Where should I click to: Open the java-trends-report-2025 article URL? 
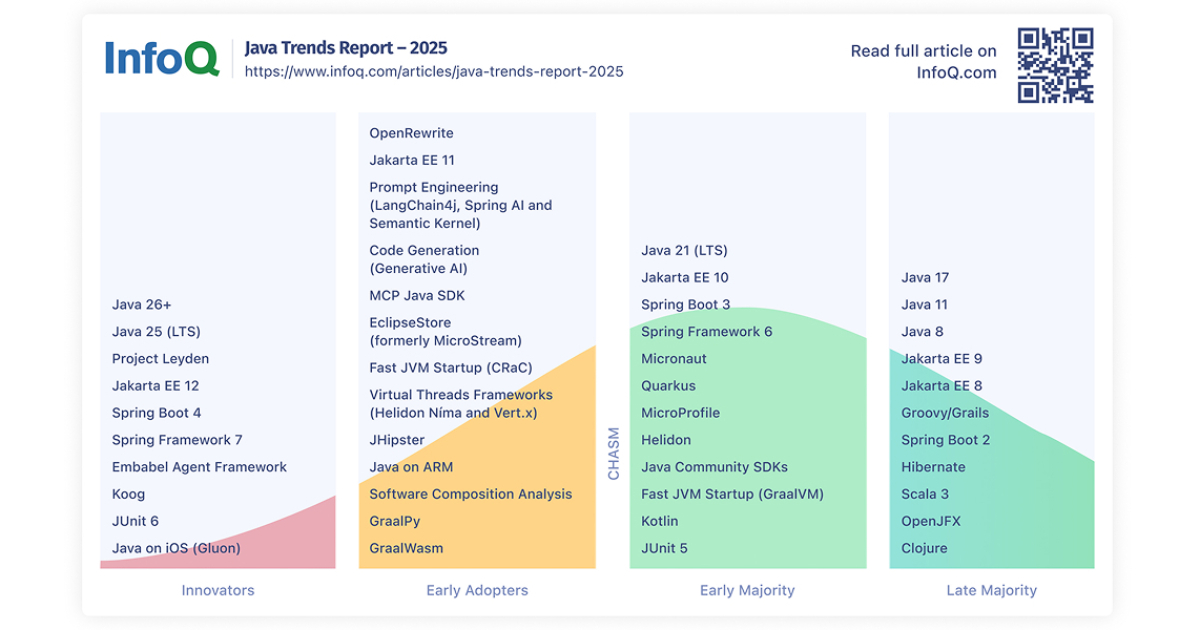pos(435,71)
